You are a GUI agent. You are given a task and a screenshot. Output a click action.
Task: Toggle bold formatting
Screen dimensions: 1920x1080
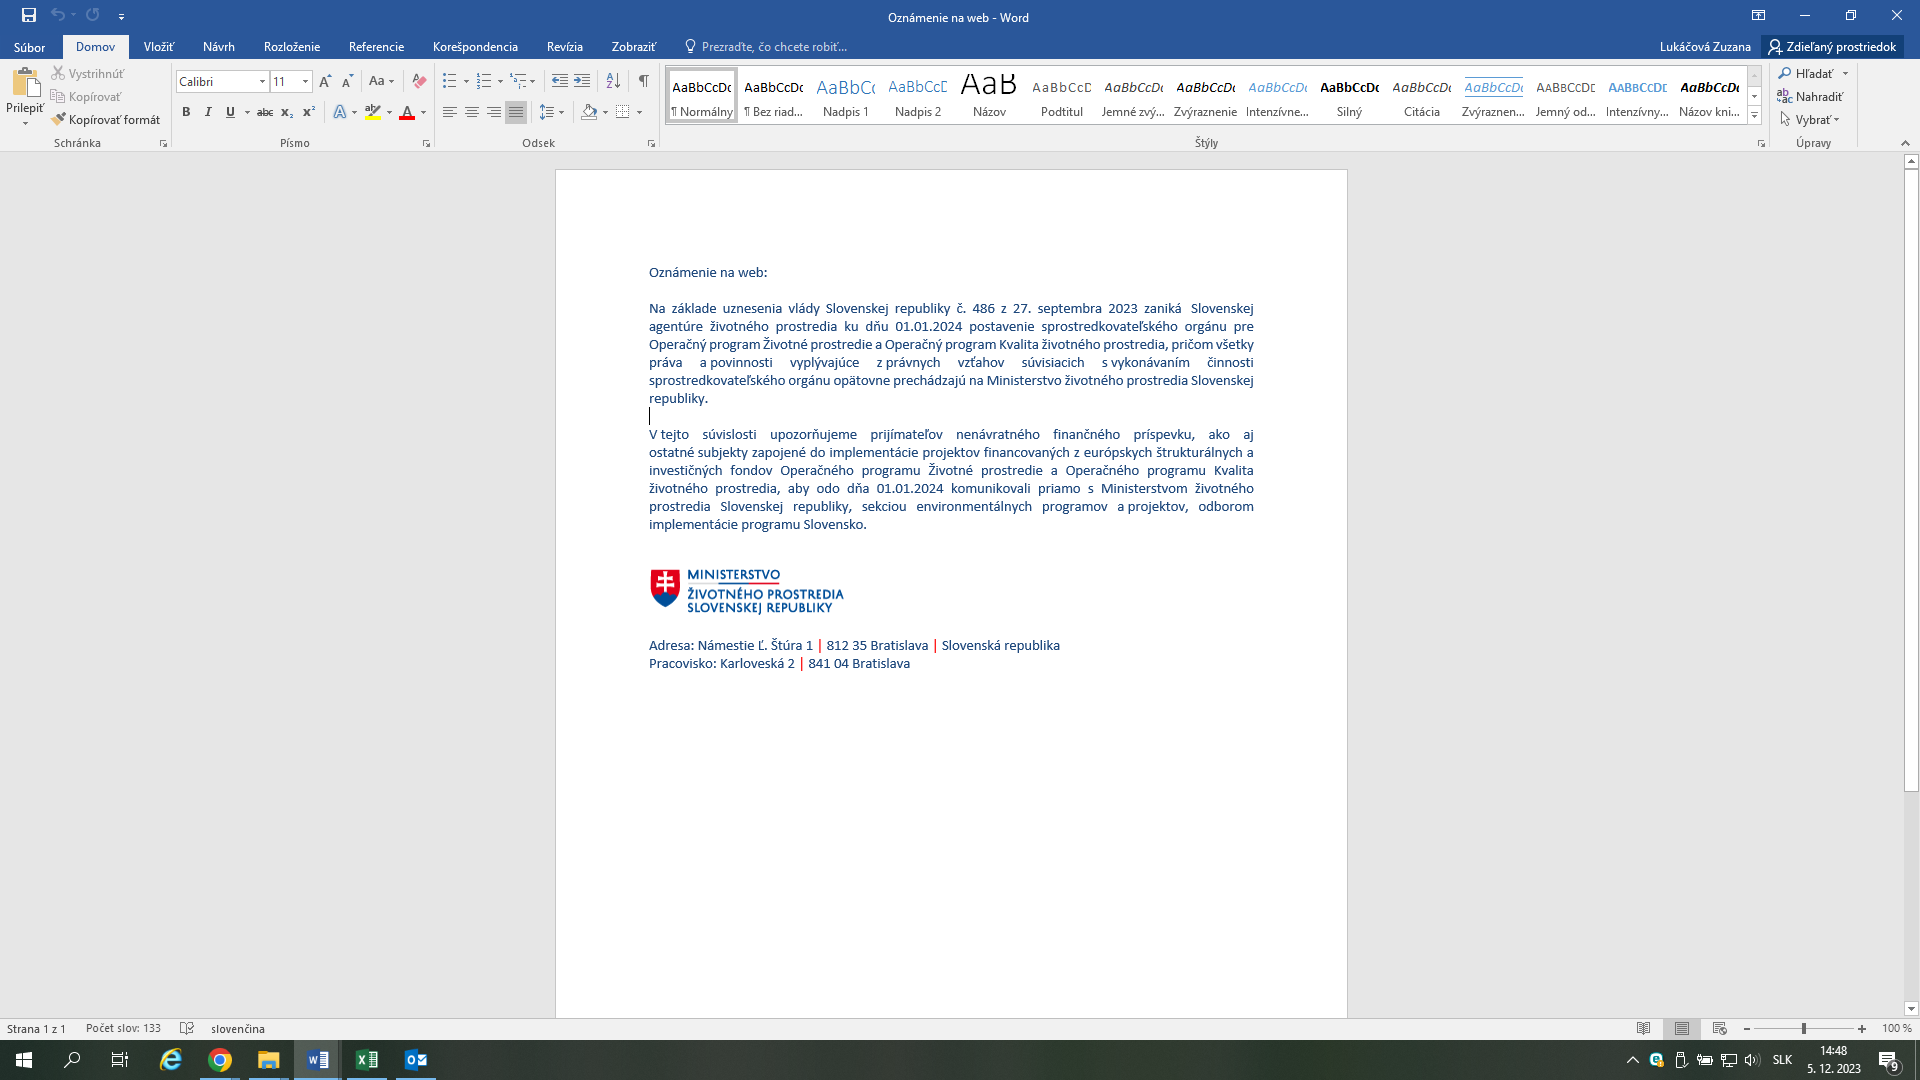coord(186,112)
